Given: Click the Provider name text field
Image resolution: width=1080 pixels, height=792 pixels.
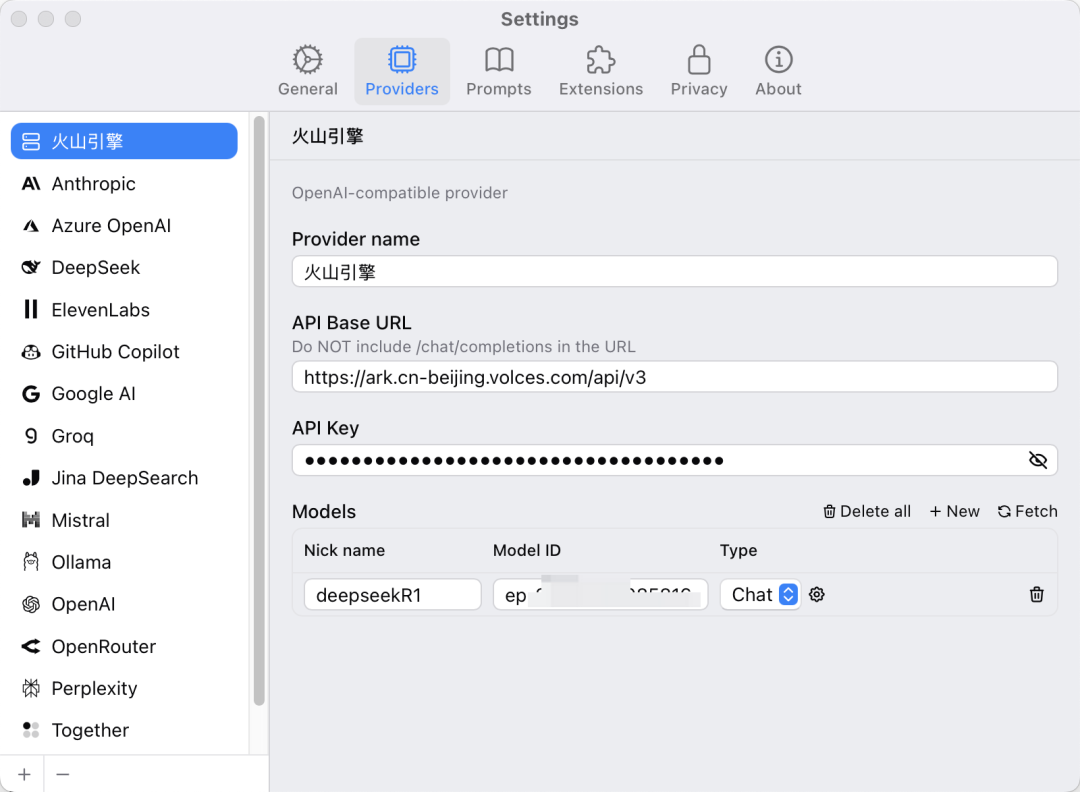Looking at the screenshot, I should click(x=674, y=272).
